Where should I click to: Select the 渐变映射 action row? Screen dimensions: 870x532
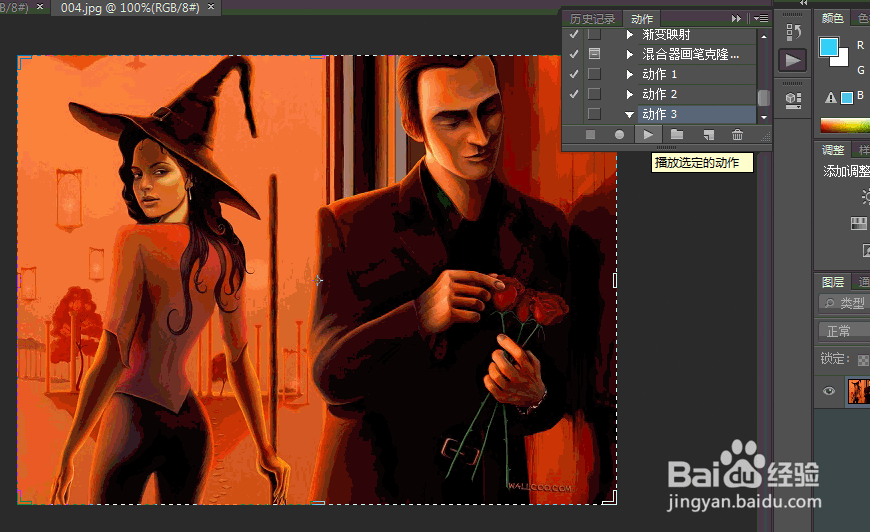[x=696, y=34]
